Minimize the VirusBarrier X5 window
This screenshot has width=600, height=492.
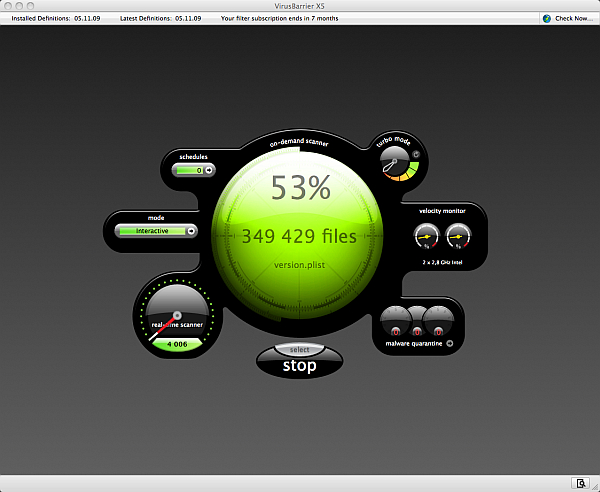click(x=19, y=6)
